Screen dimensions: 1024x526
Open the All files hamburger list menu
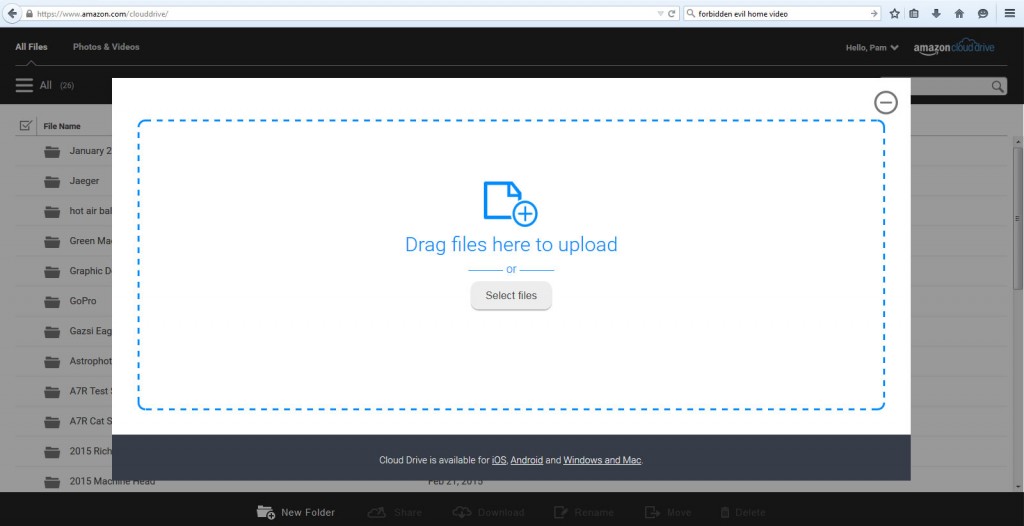(x=24, y=86)
